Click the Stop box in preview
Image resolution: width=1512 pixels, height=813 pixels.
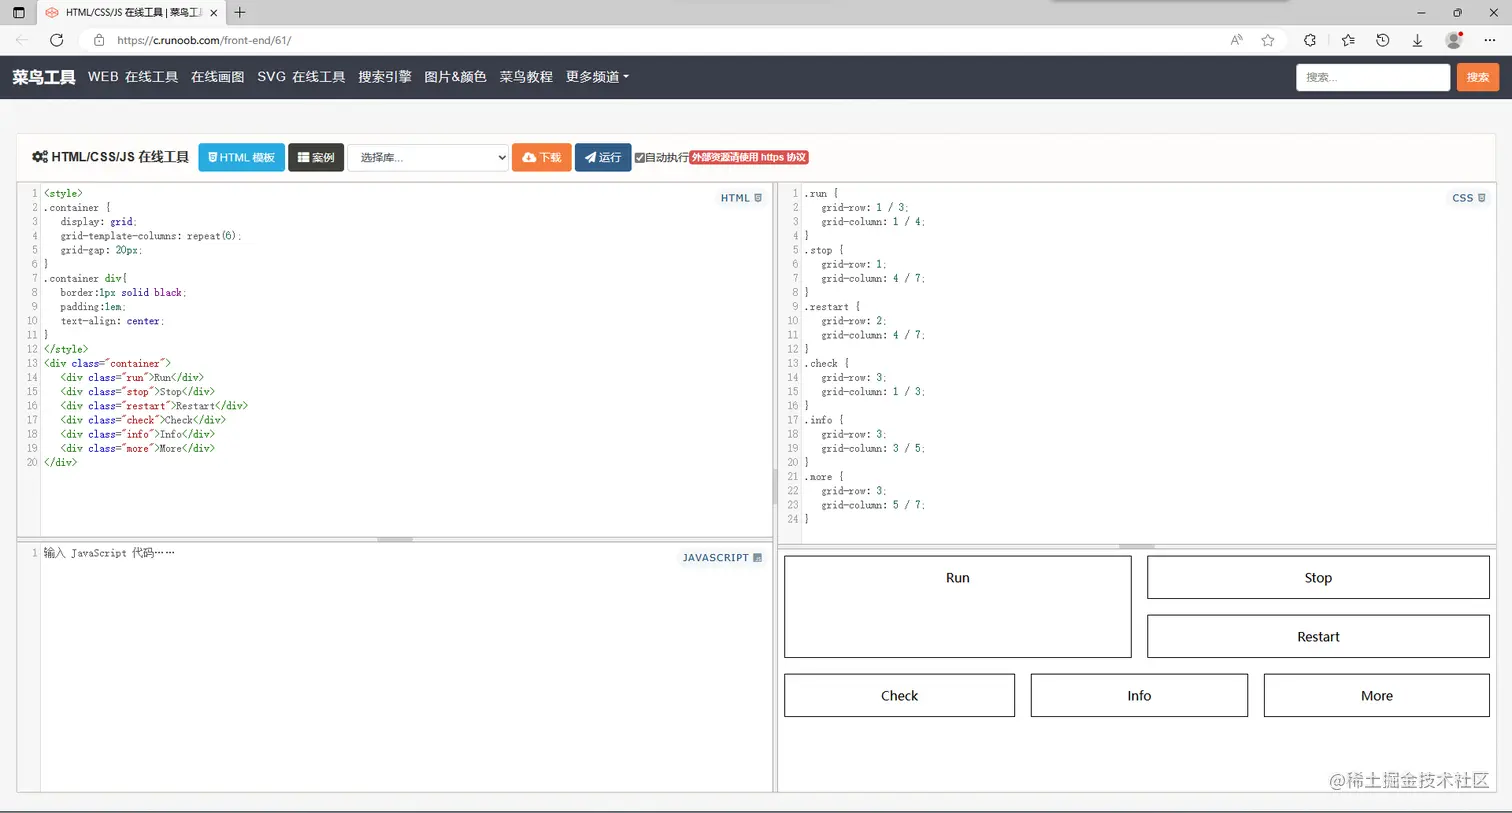pyautogui.click(x=1318, y=578)
